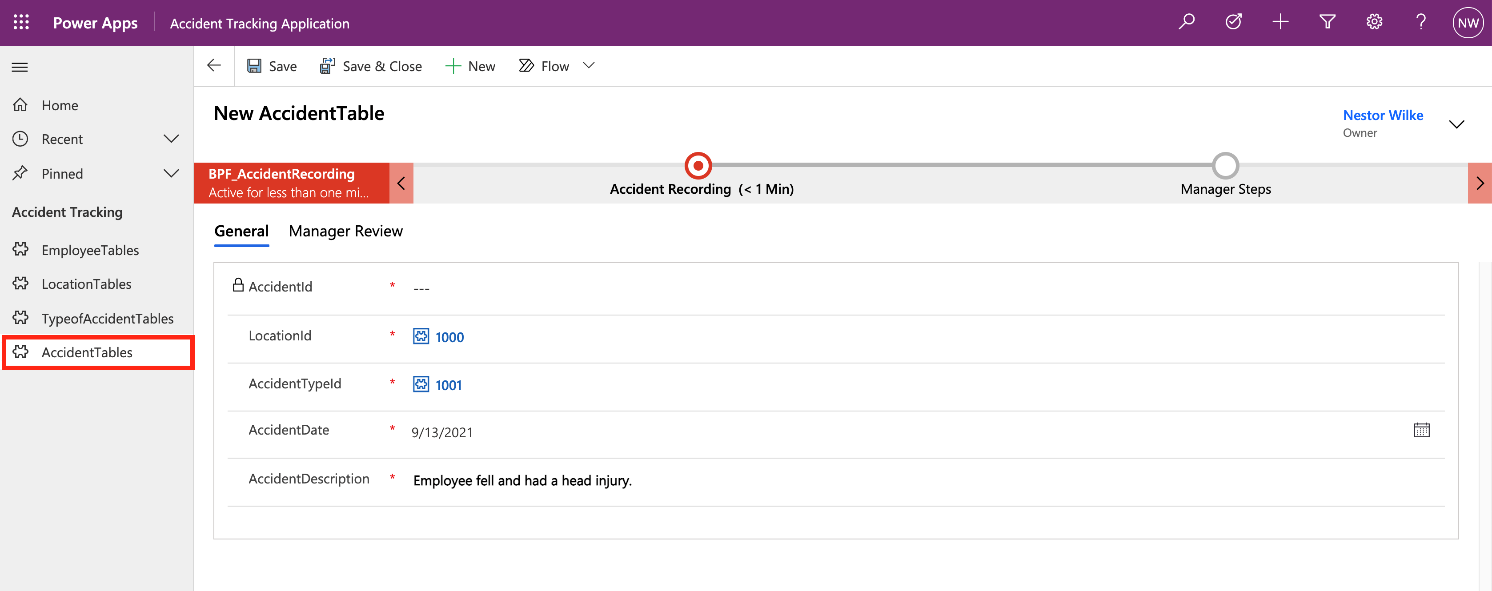This screenshot has height=591, width=1492.
Task: Click the Save & Close button
Action: 371,66
